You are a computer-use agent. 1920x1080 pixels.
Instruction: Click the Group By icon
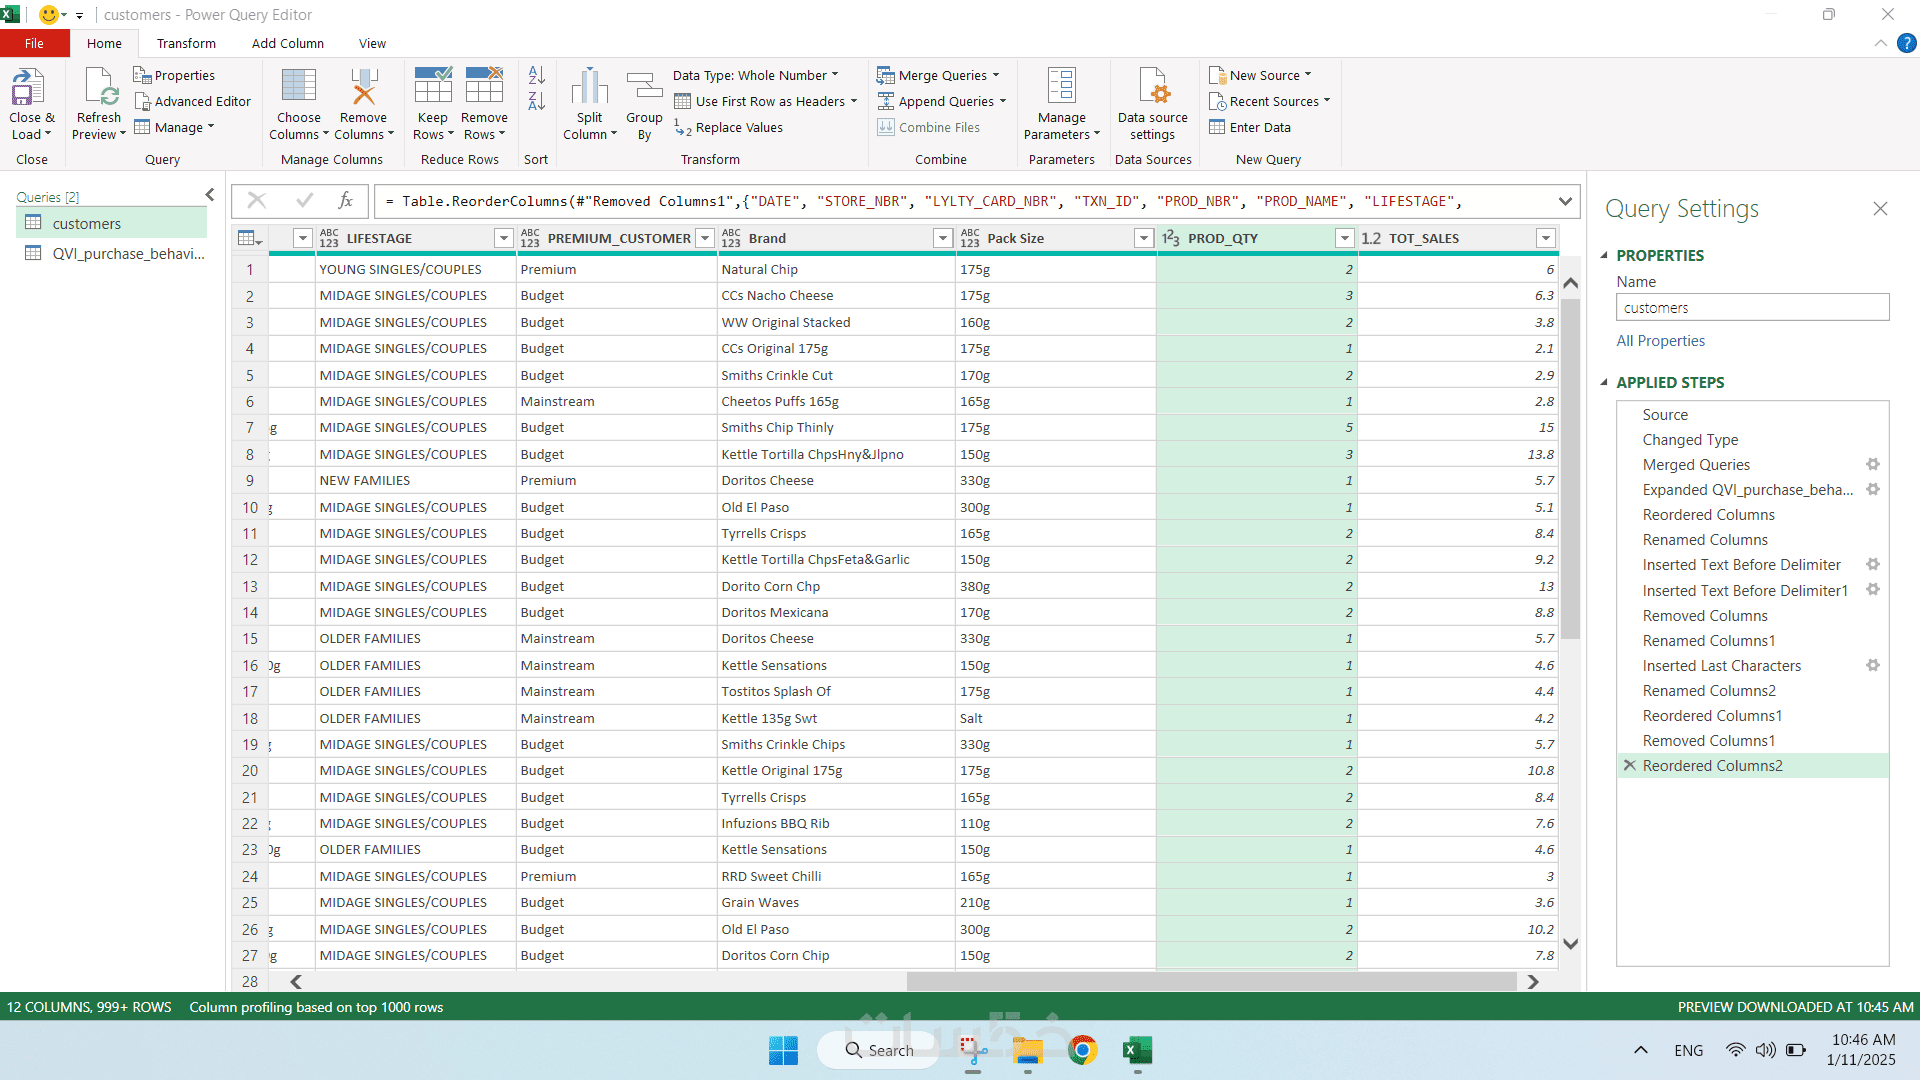pyautogui.click(x=644, y=88)
